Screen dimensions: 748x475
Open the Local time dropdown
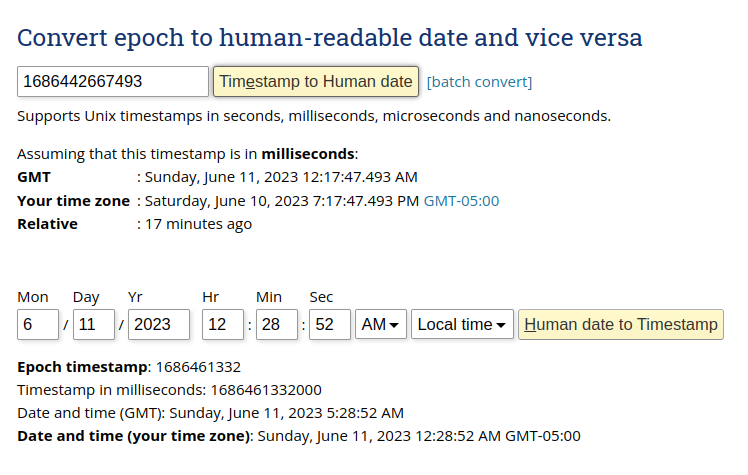(x=462, y=324)
